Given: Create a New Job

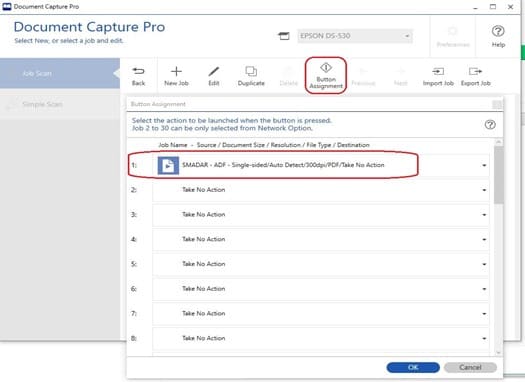Looking at the screenshot, I should coord(176,76).
